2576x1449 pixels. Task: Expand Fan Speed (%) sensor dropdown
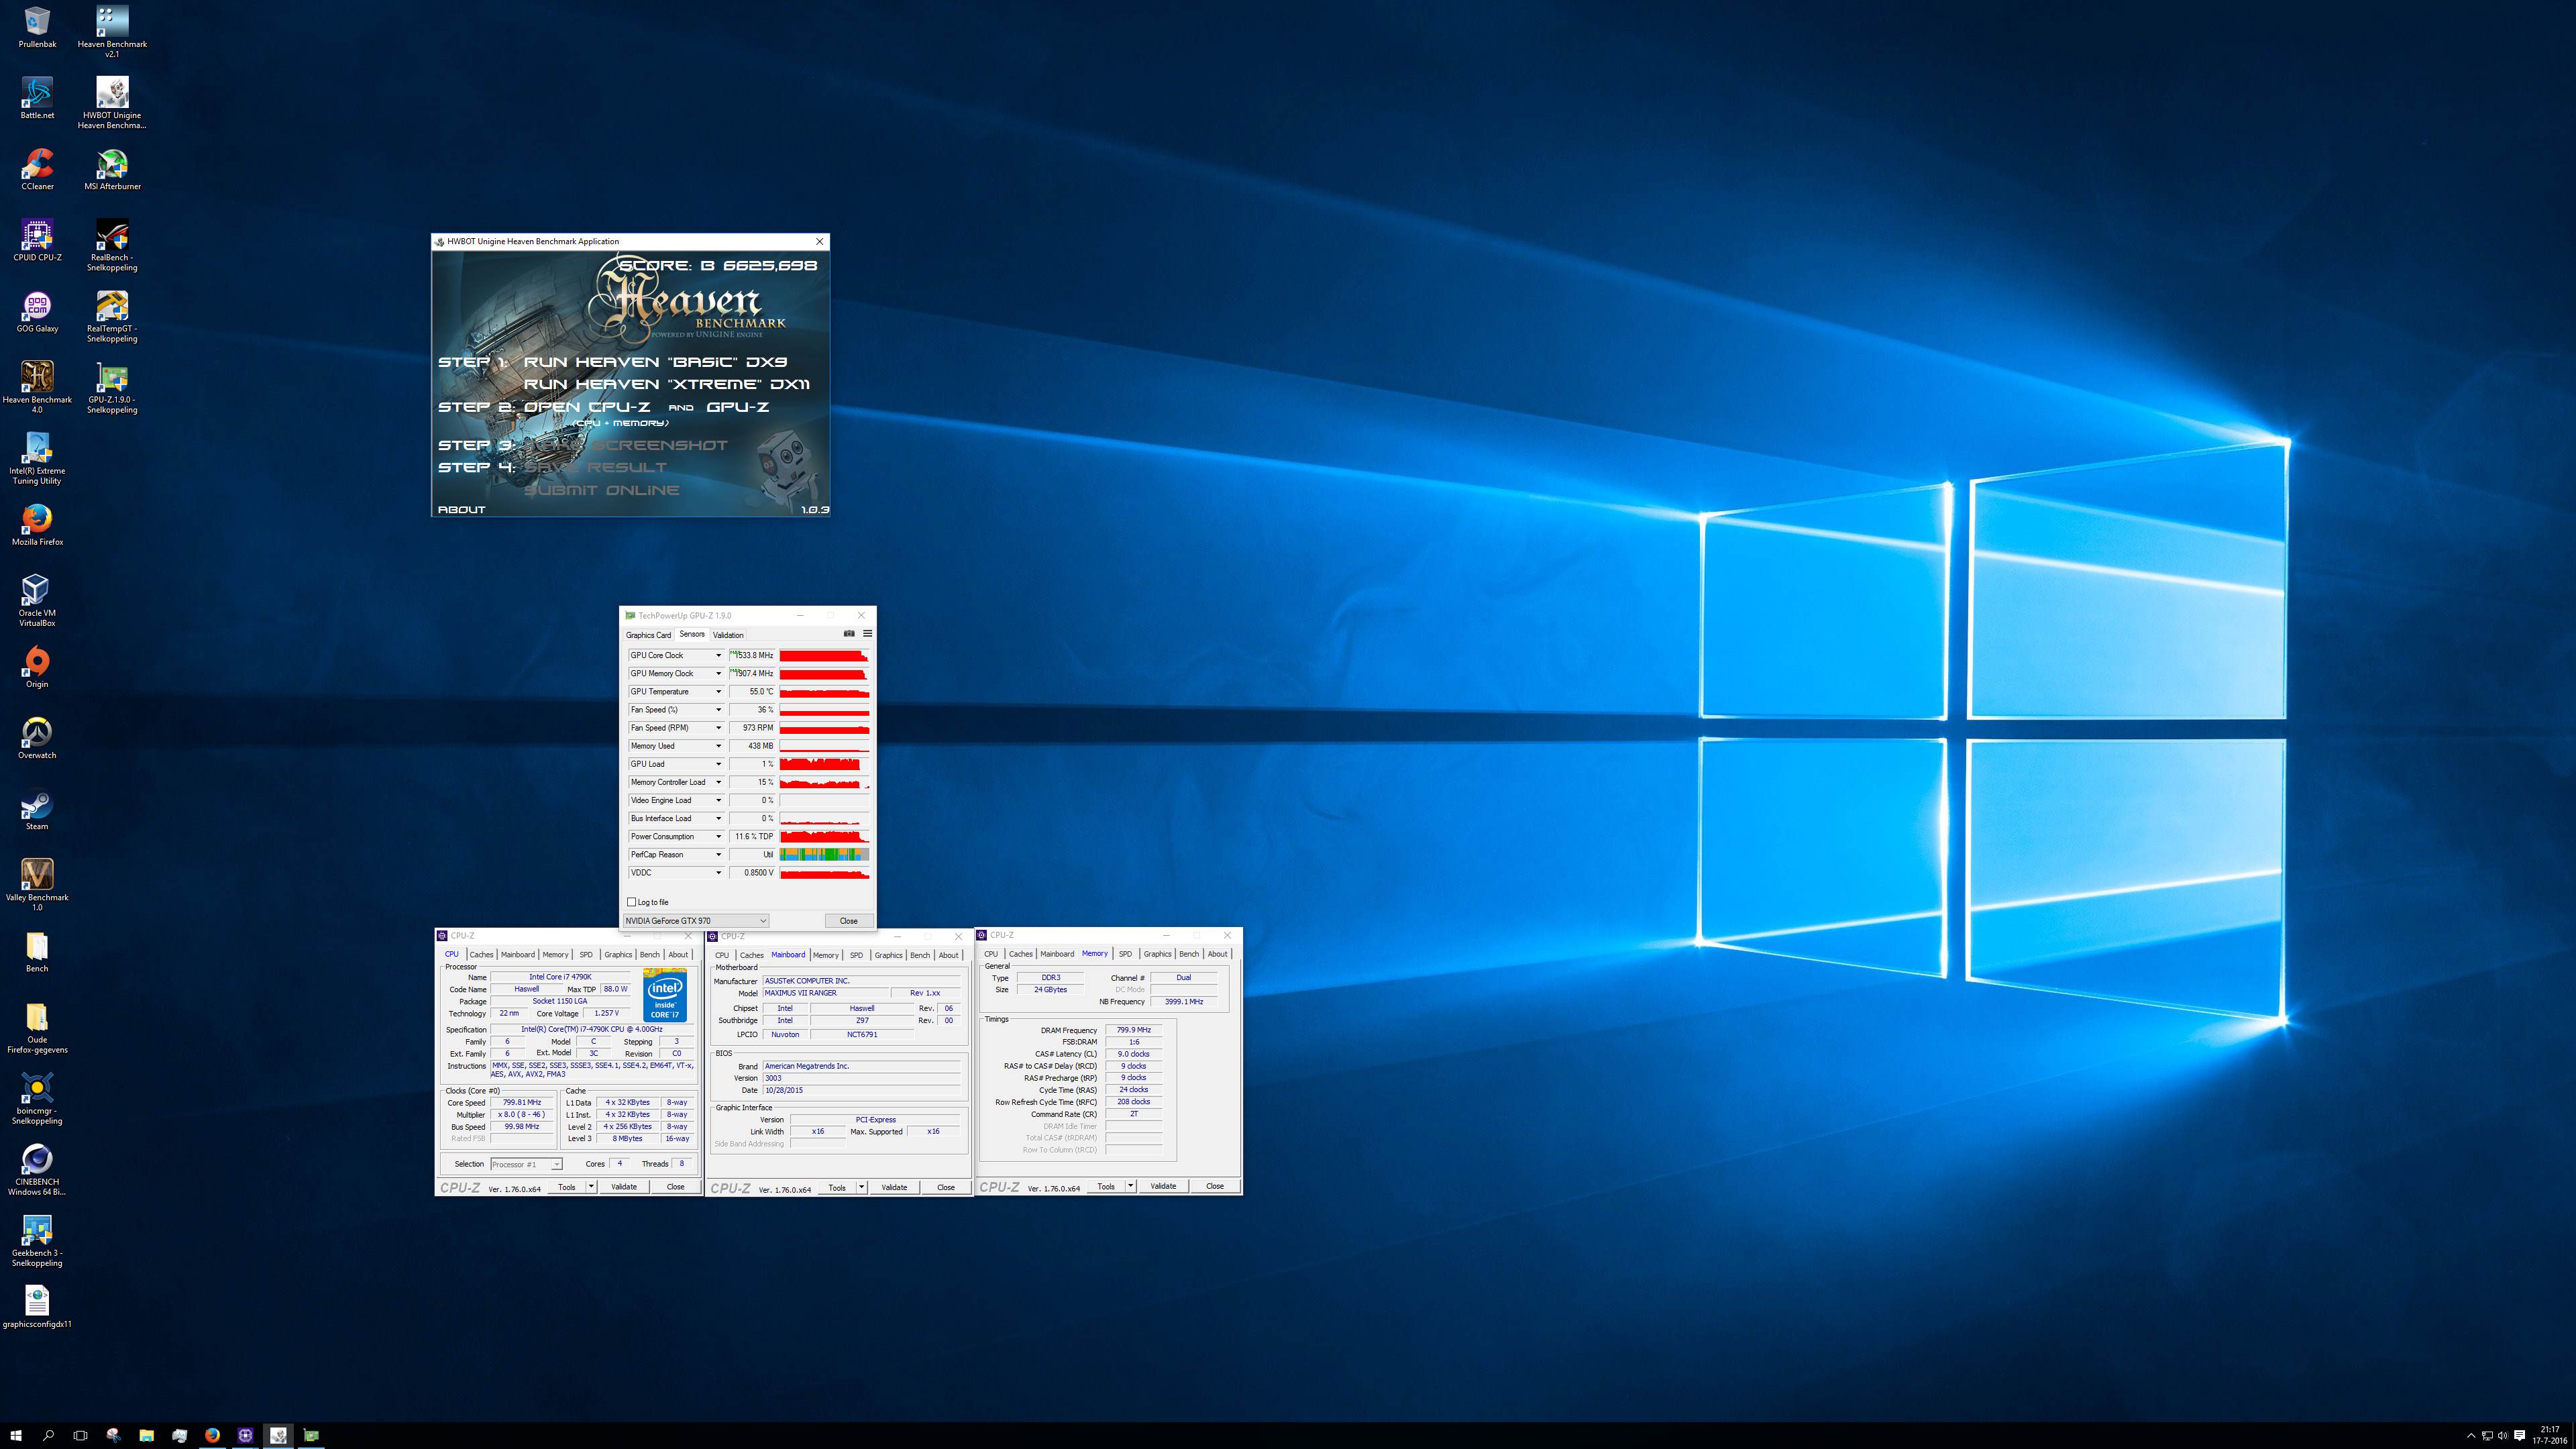[718, 709]
